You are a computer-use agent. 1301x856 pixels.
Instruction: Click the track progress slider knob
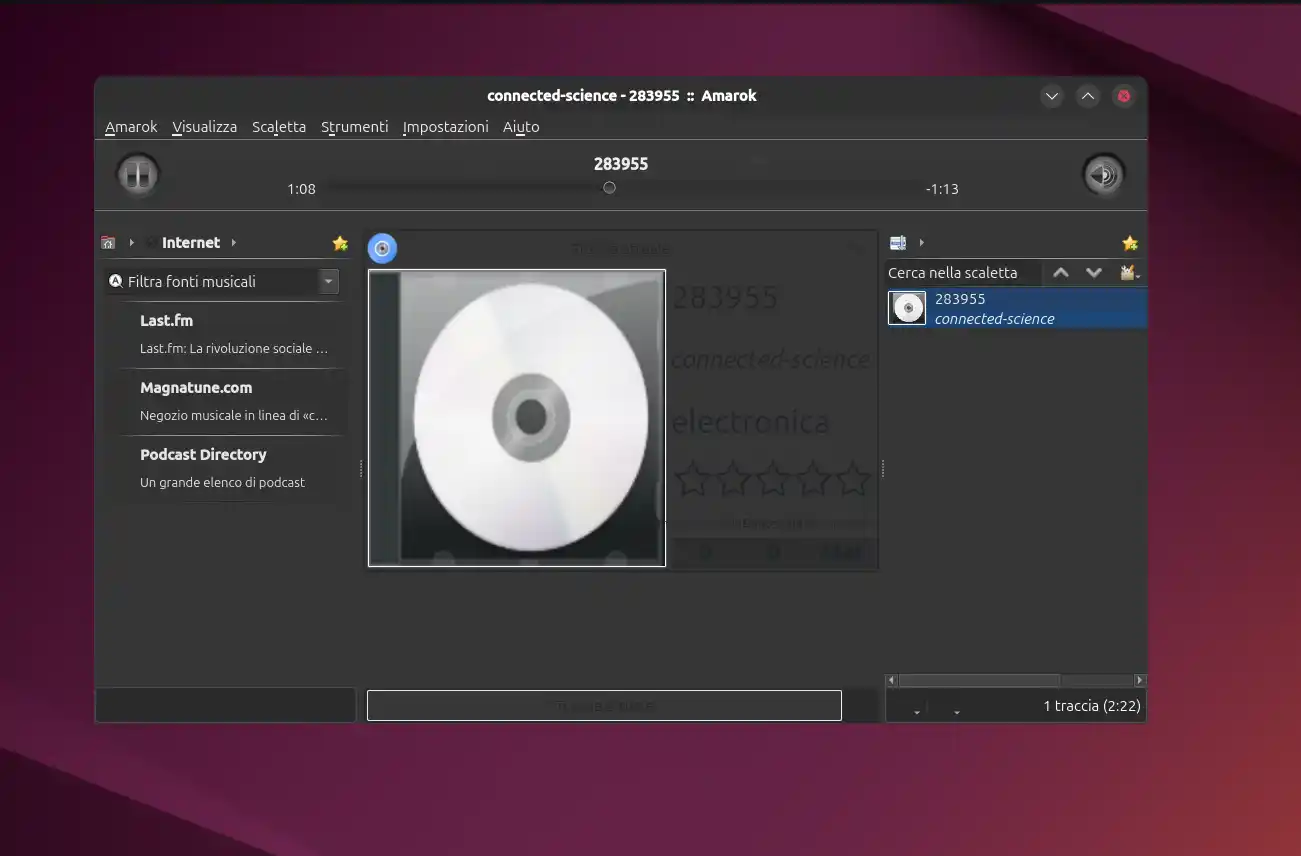pyautogui.click(x=609, y=188)
